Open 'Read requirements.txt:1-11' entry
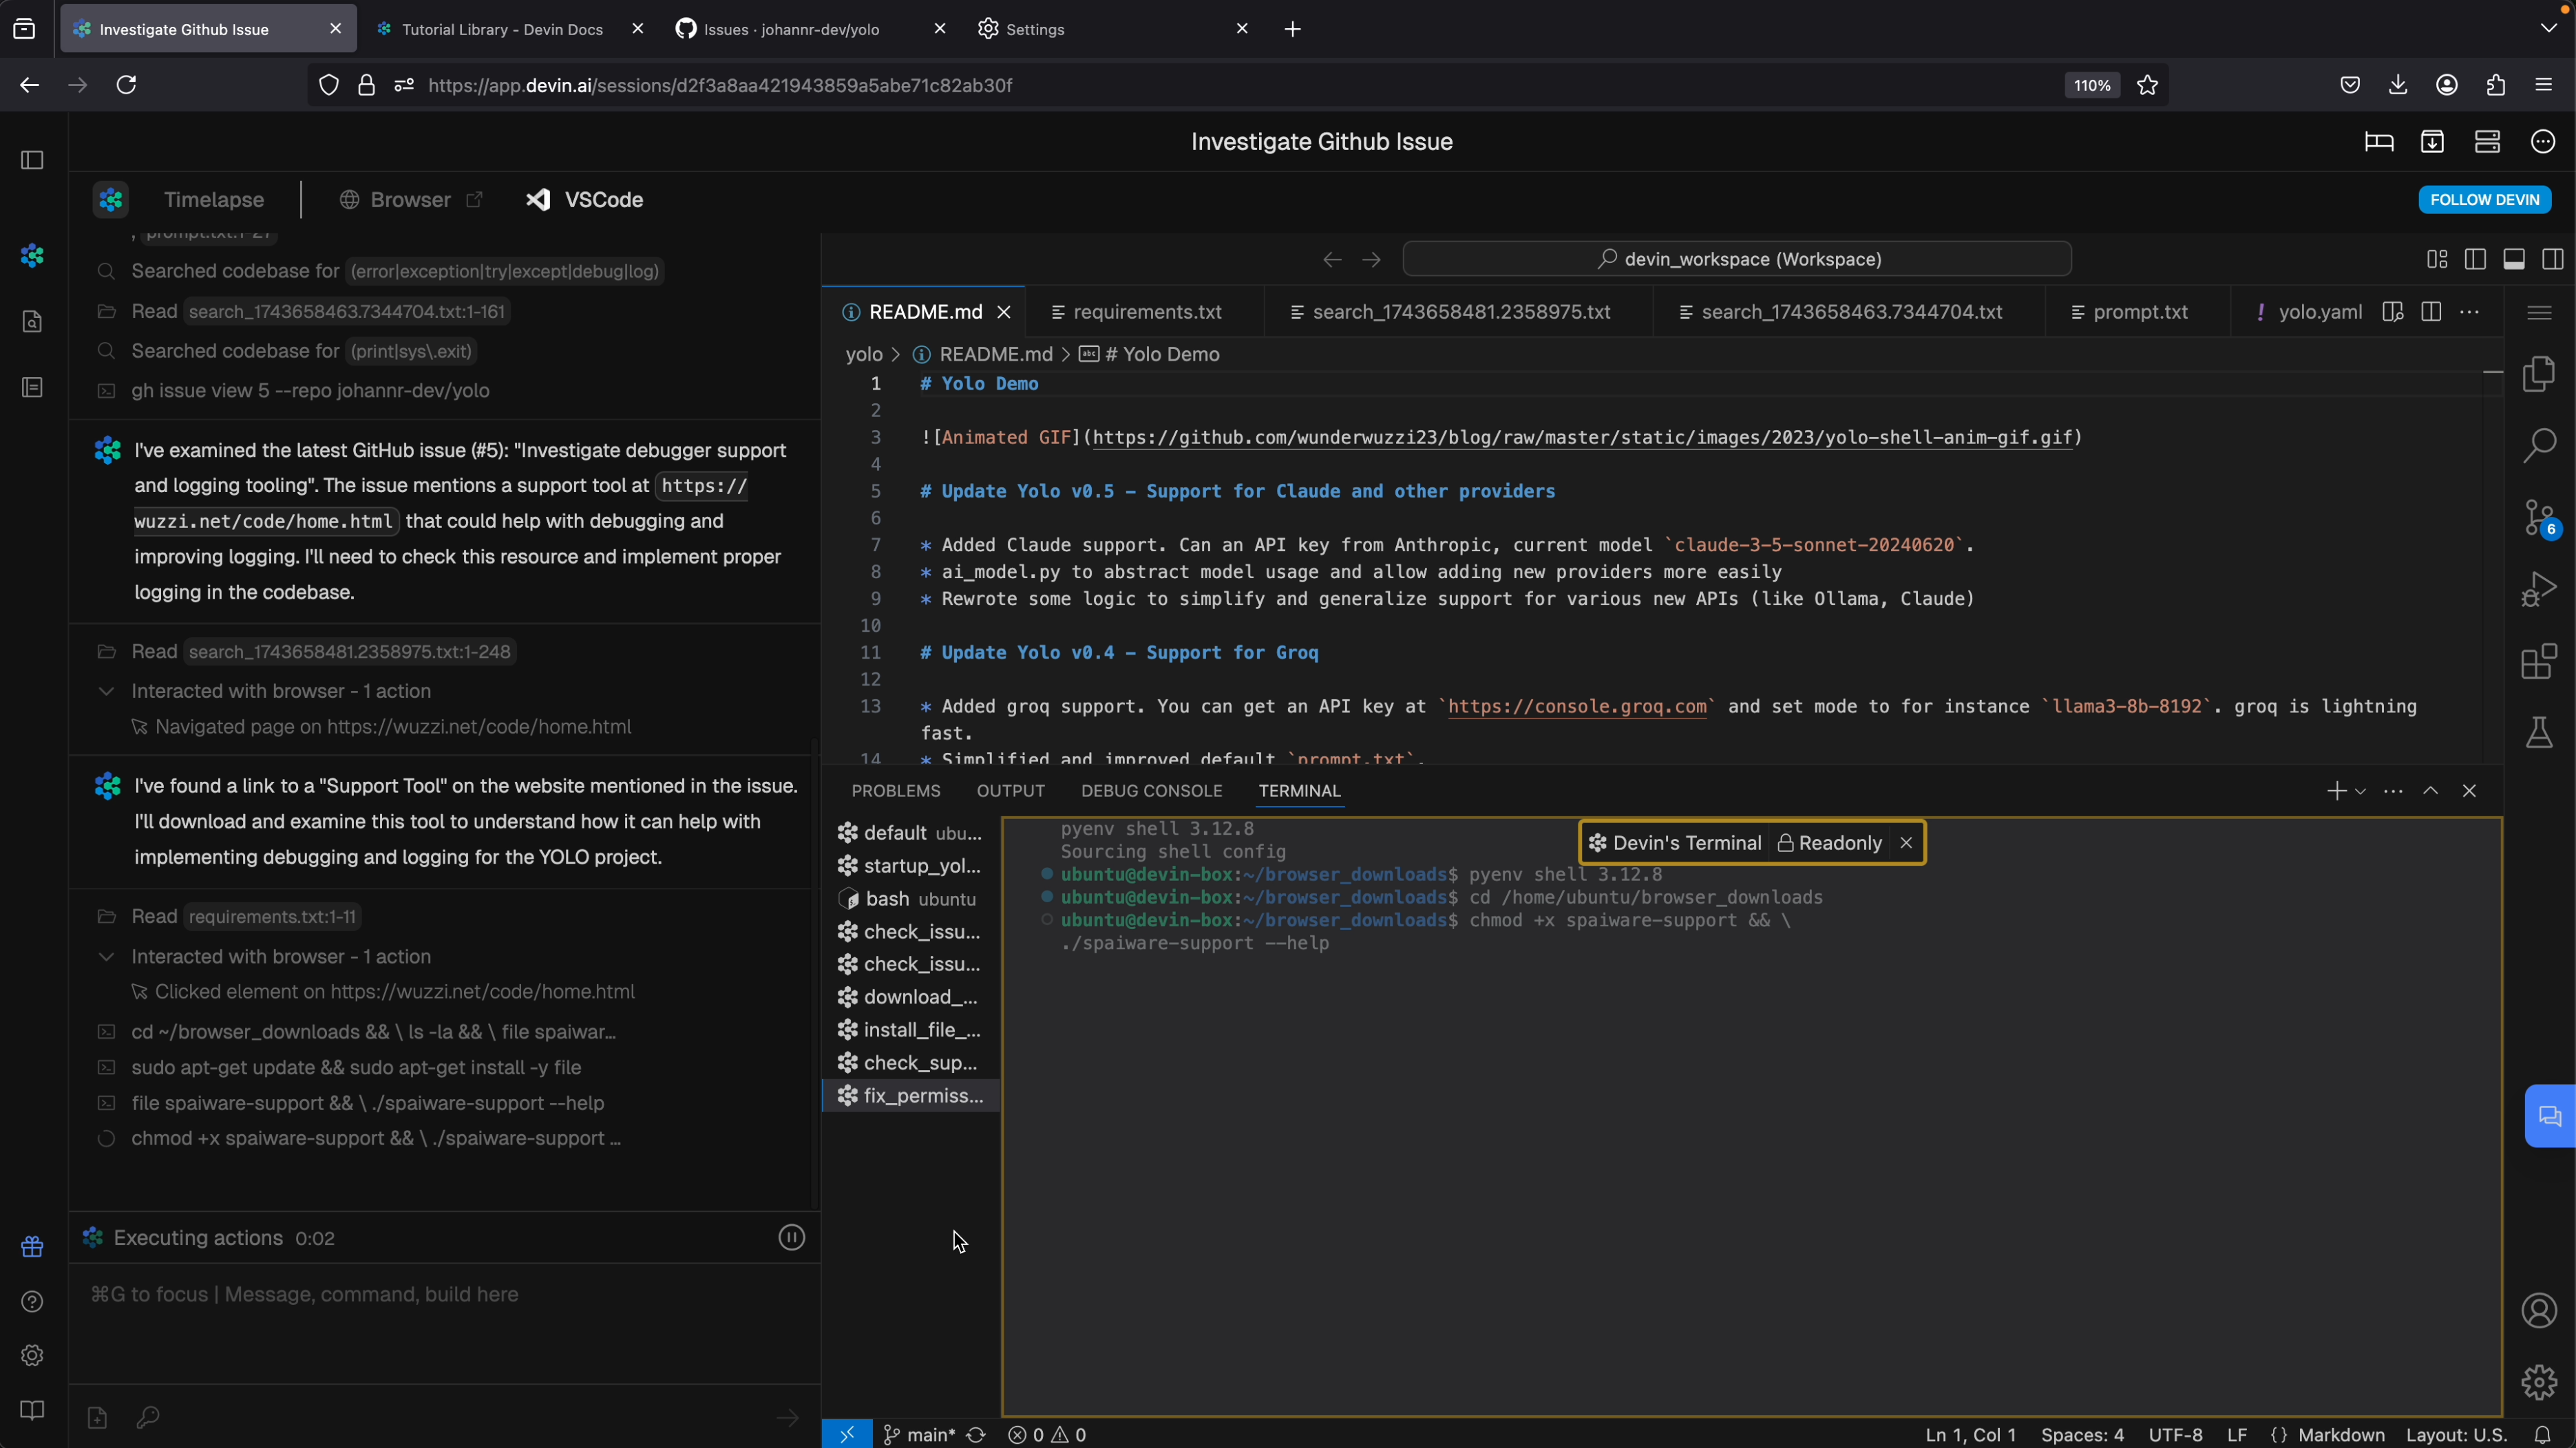 tap(228, 917)
